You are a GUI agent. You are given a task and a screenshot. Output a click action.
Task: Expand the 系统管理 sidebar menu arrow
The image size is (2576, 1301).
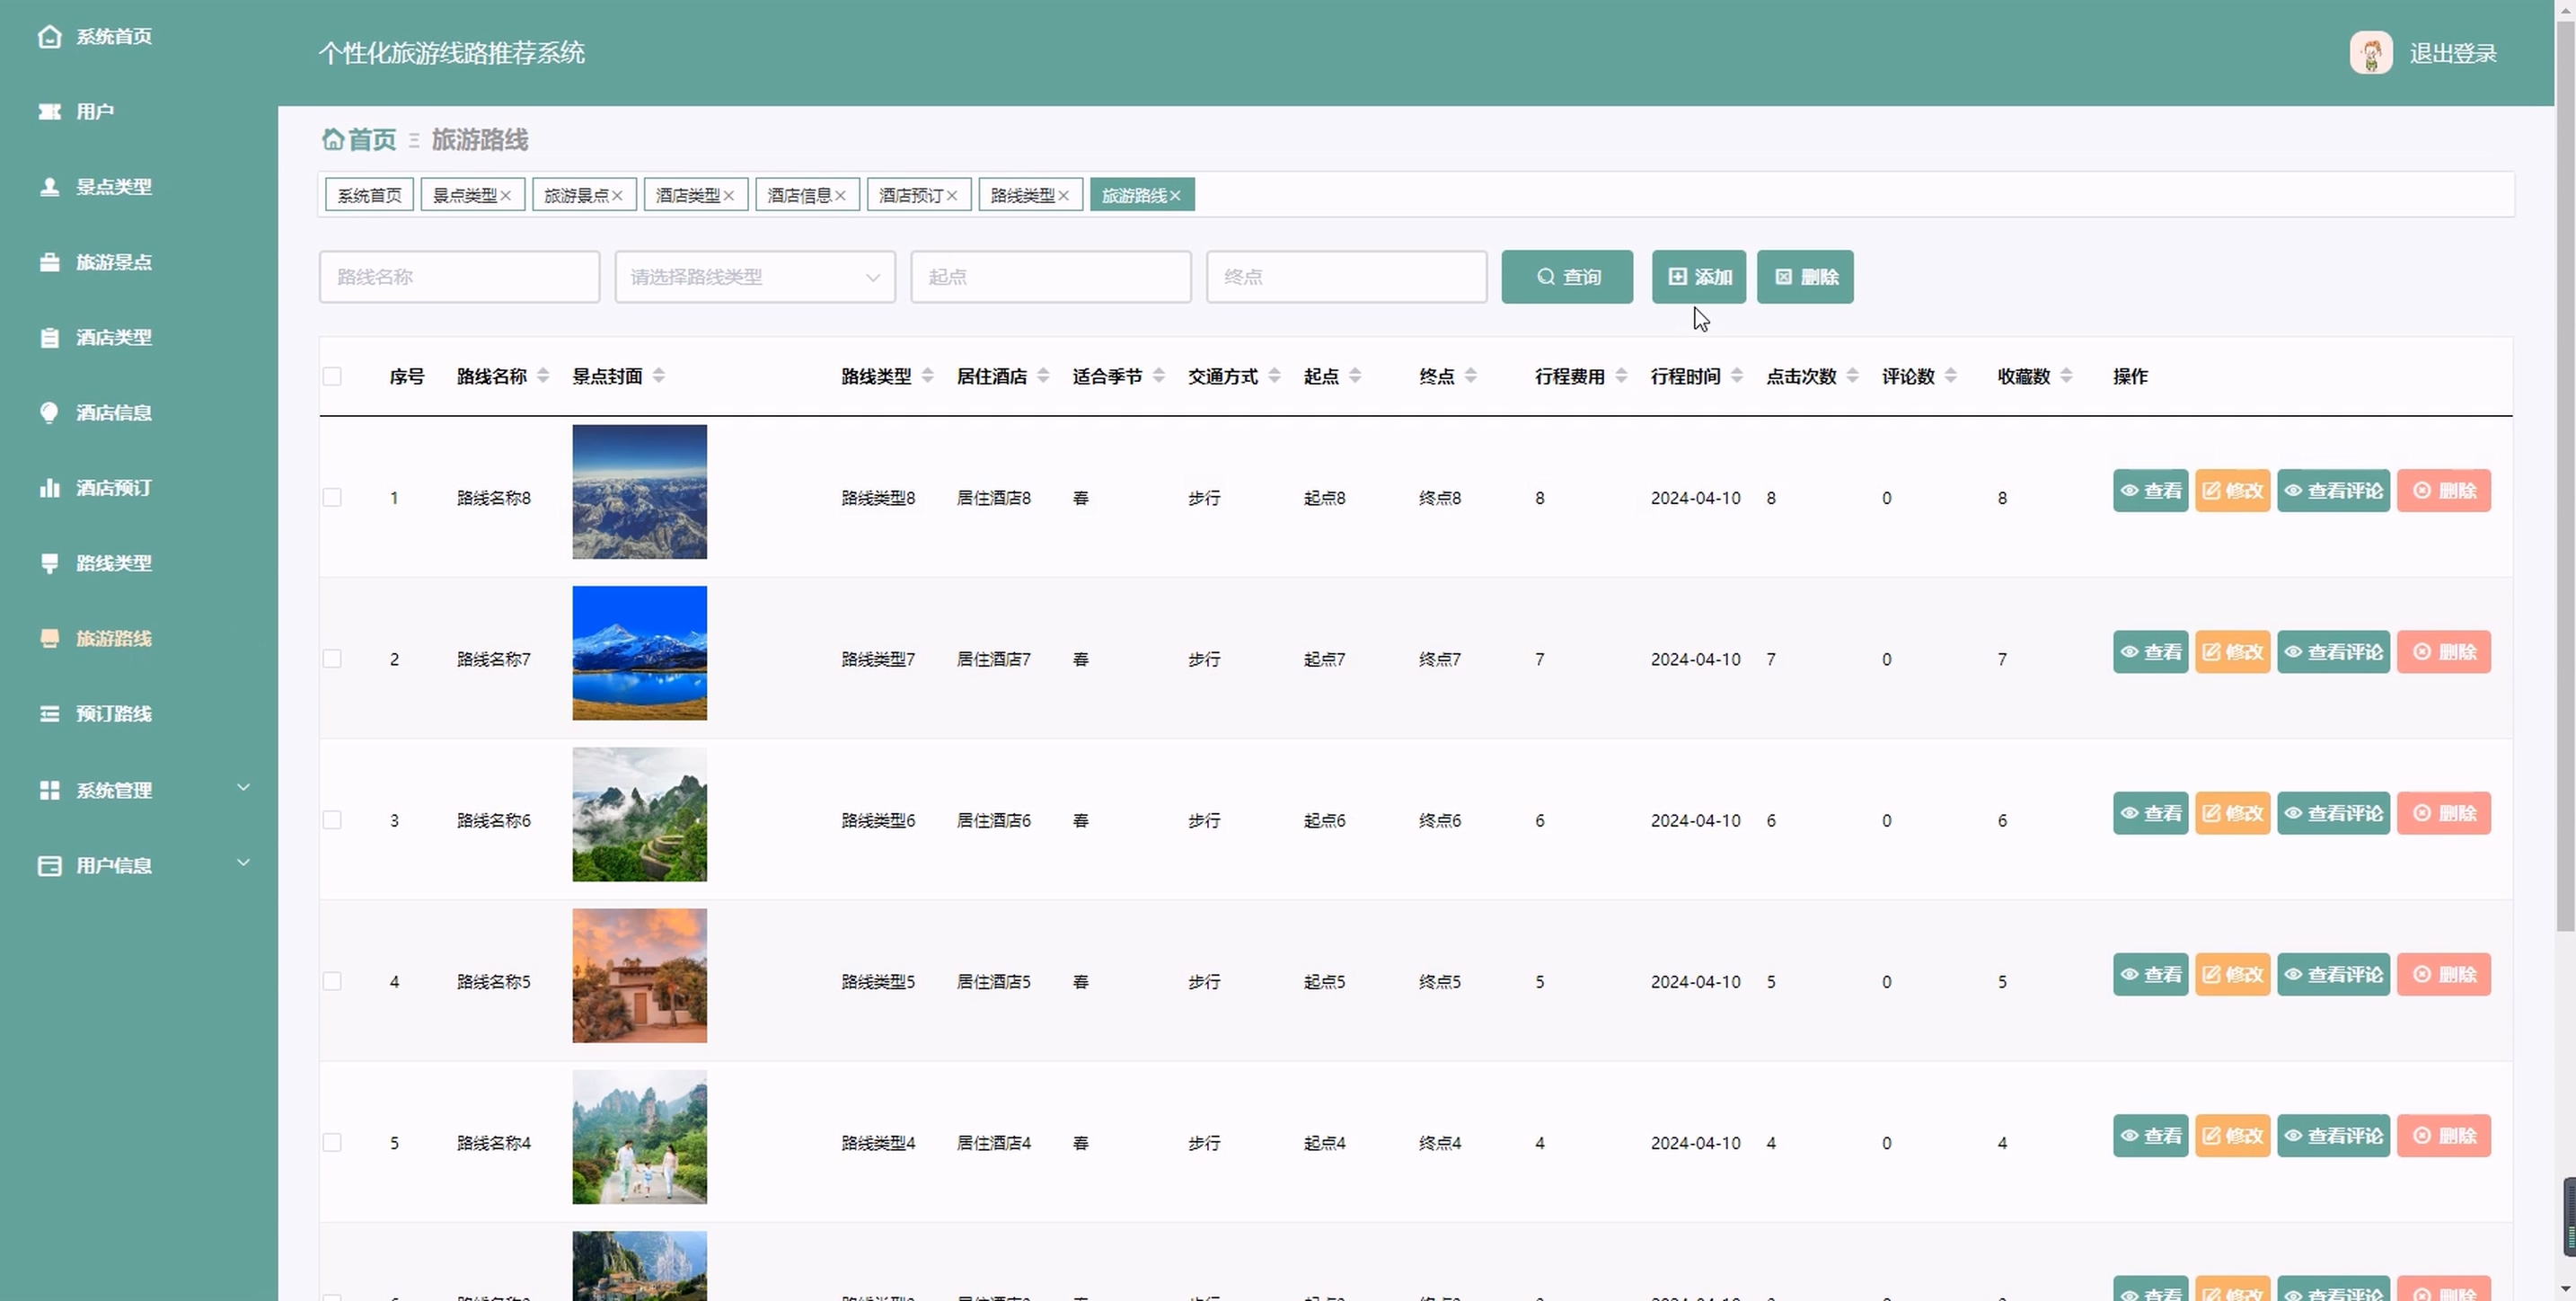coord(243,788)
